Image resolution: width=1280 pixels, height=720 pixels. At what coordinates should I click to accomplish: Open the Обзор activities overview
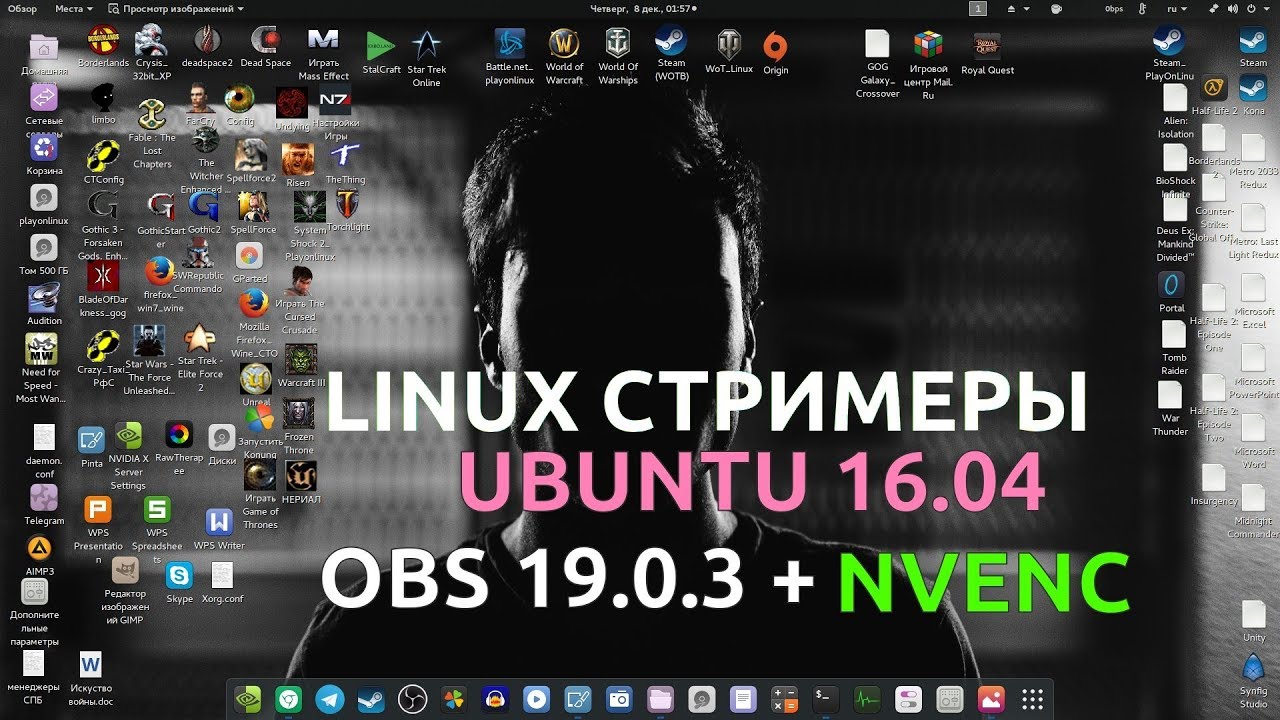coord(22,8)
